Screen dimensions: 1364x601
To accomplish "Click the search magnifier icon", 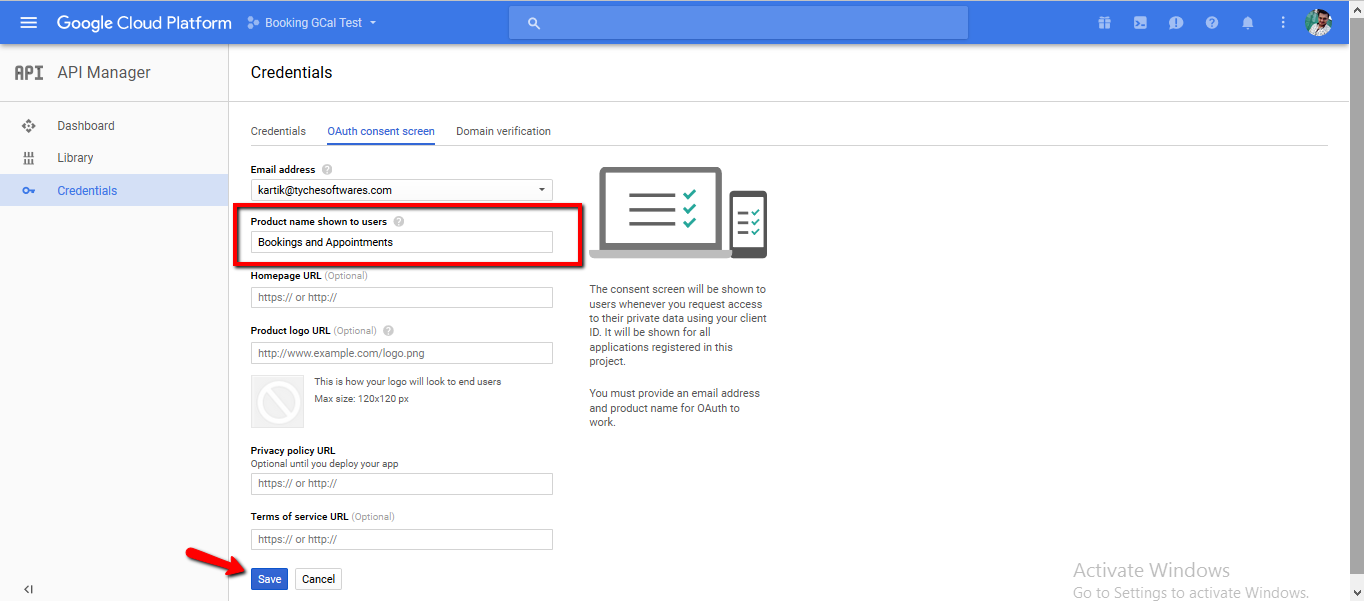I will 534,23.
